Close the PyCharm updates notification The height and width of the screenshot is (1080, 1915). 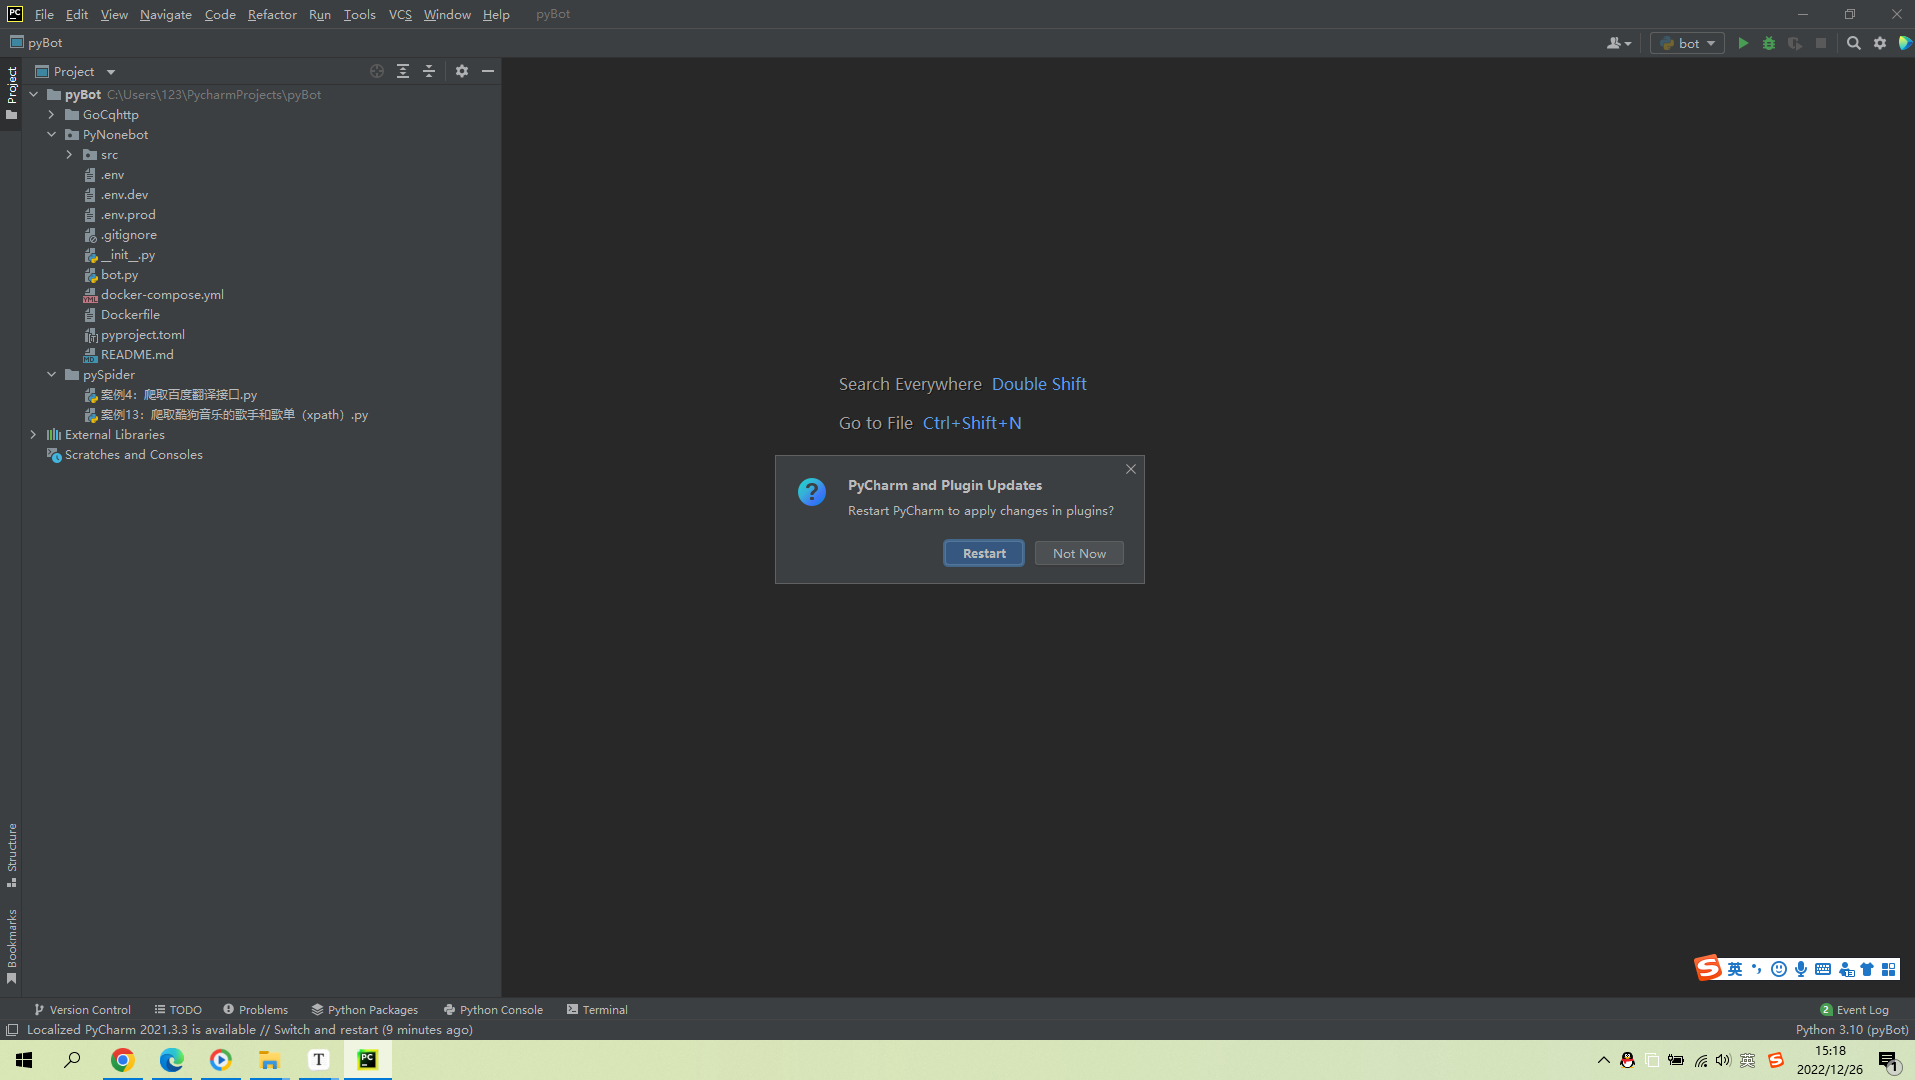coord(1131,469)
